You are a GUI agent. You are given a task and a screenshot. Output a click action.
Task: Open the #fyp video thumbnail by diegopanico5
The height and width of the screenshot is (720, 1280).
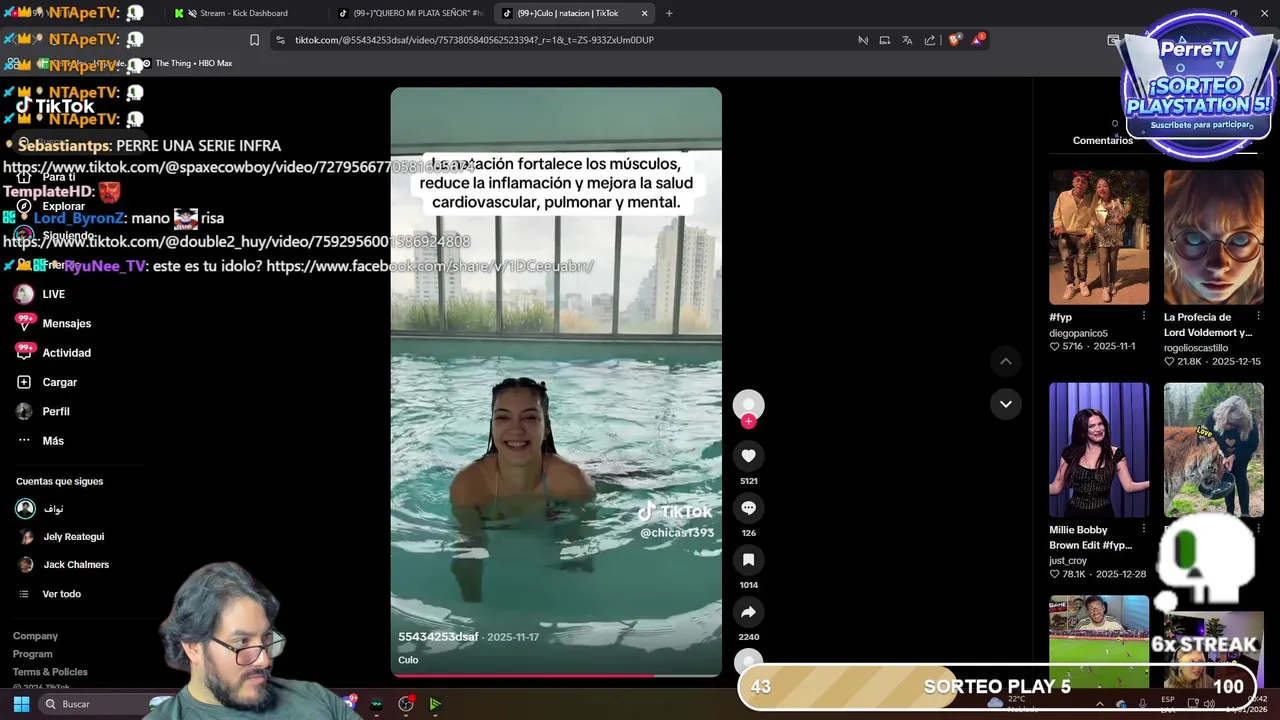tap(1099, 237)
